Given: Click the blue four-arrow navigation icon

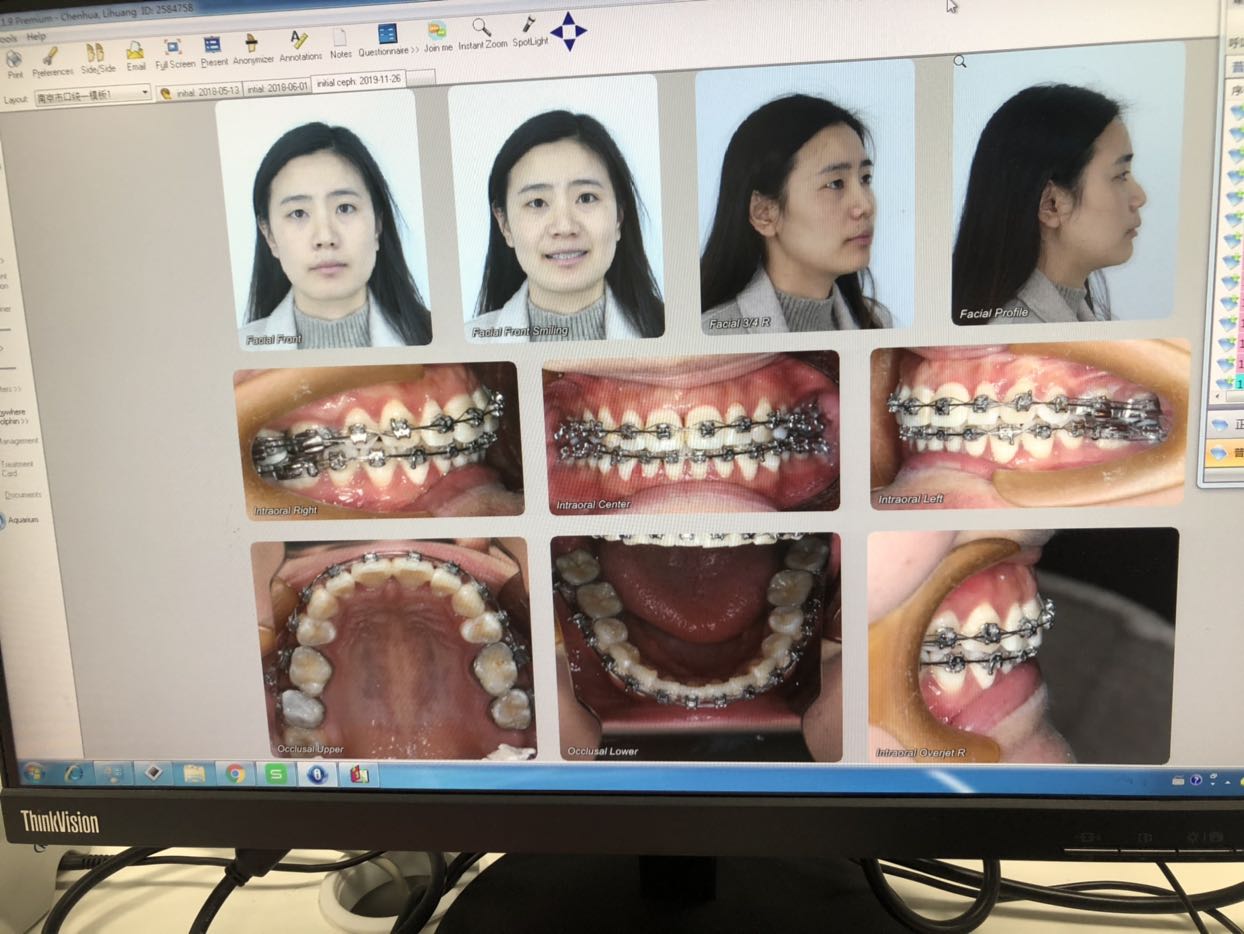Looking at the screenshot, I should [568, 31].
